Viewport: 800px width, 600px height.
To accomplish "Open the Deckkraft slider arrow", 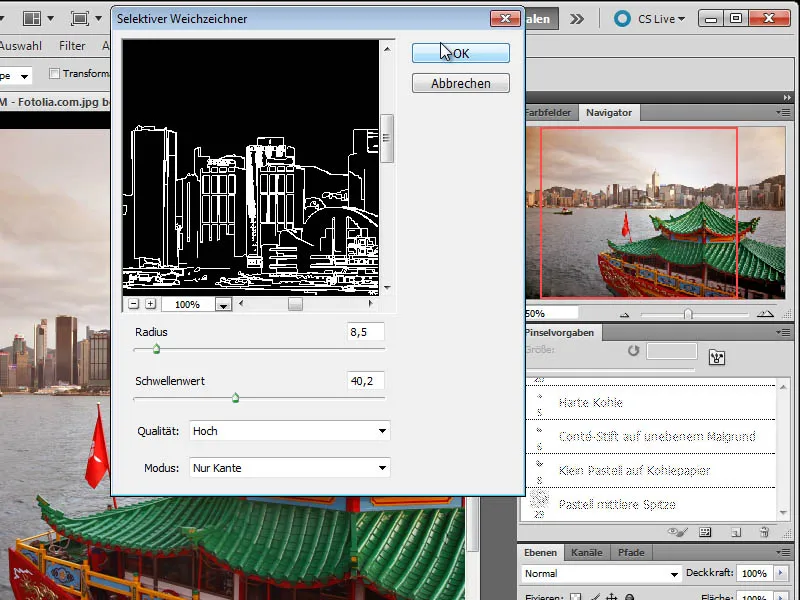I will [780, 573].
